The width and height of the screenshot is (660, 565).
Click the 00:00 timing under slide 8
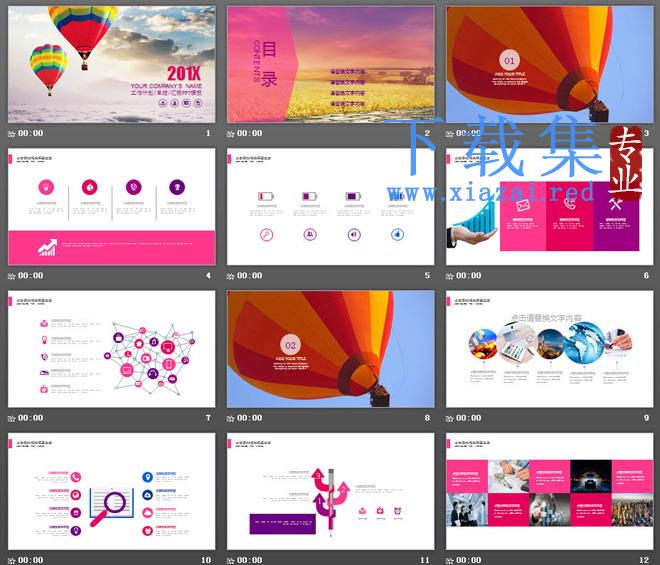point(250,418)
